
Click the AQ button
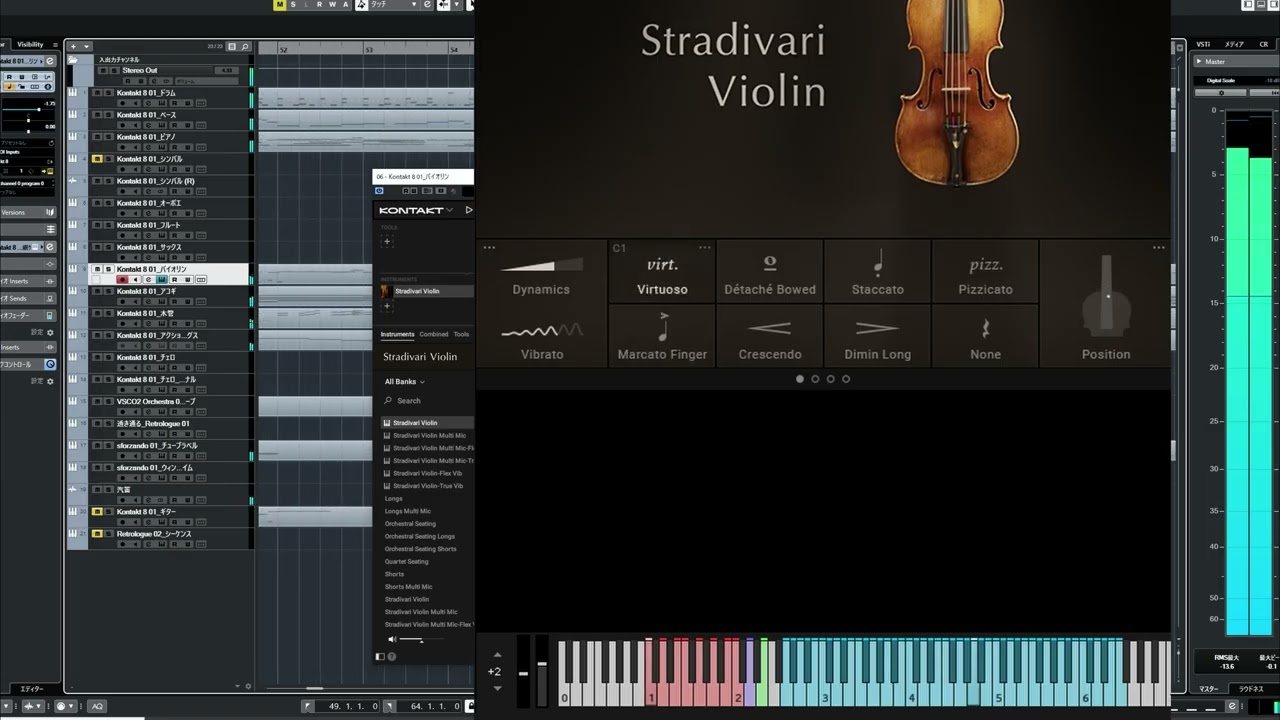tap(97, 706)
